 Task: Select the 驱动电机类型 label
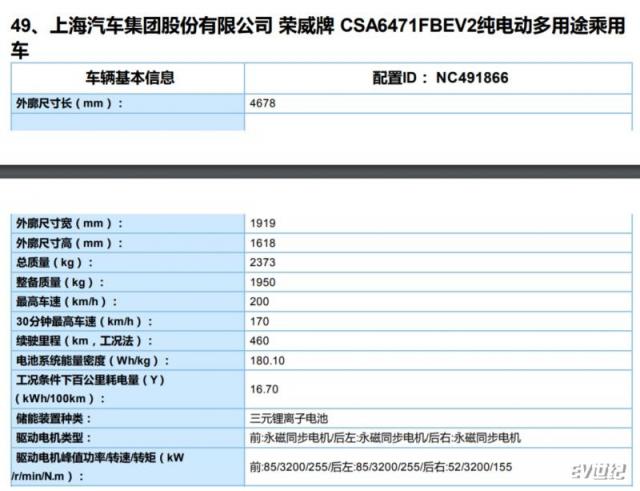(53, 438)
